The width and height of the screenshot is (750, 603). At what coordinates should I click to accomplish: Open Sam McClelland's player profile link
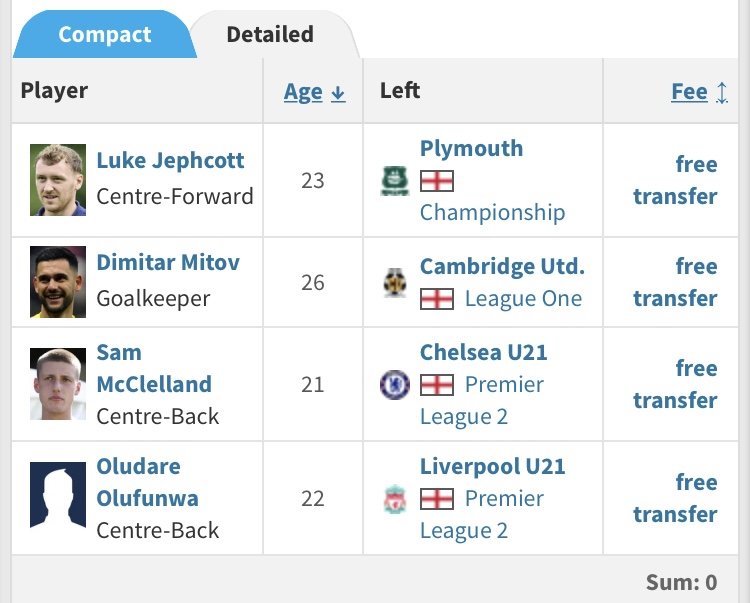pyautogui.click(x=154, y=368)
